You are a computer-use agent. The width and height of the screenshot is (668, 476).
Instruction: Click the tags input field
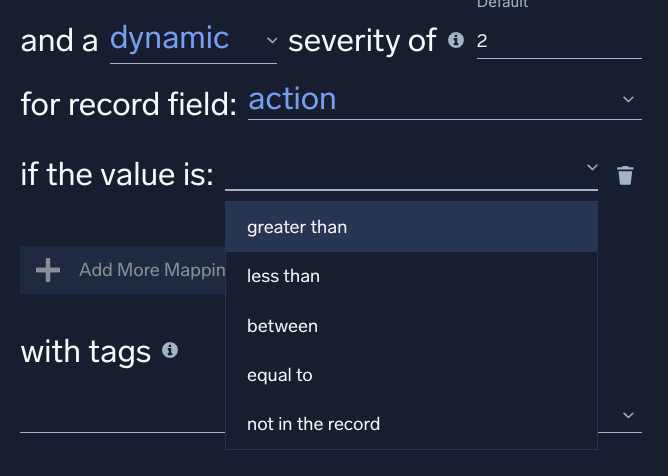(x=120, y=415)
